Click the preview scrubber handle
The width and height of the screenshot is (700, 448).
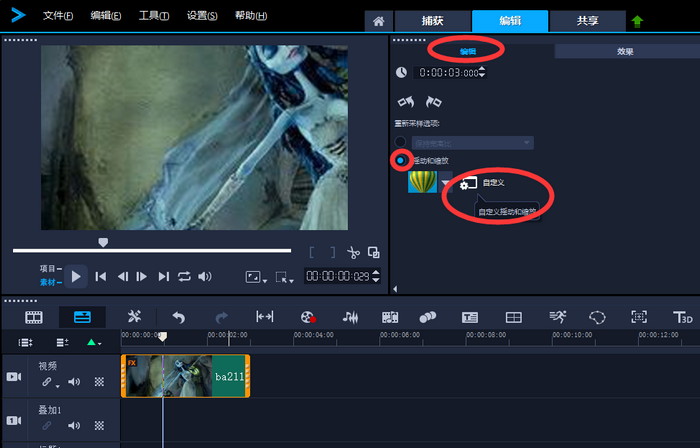pos(102,242)
